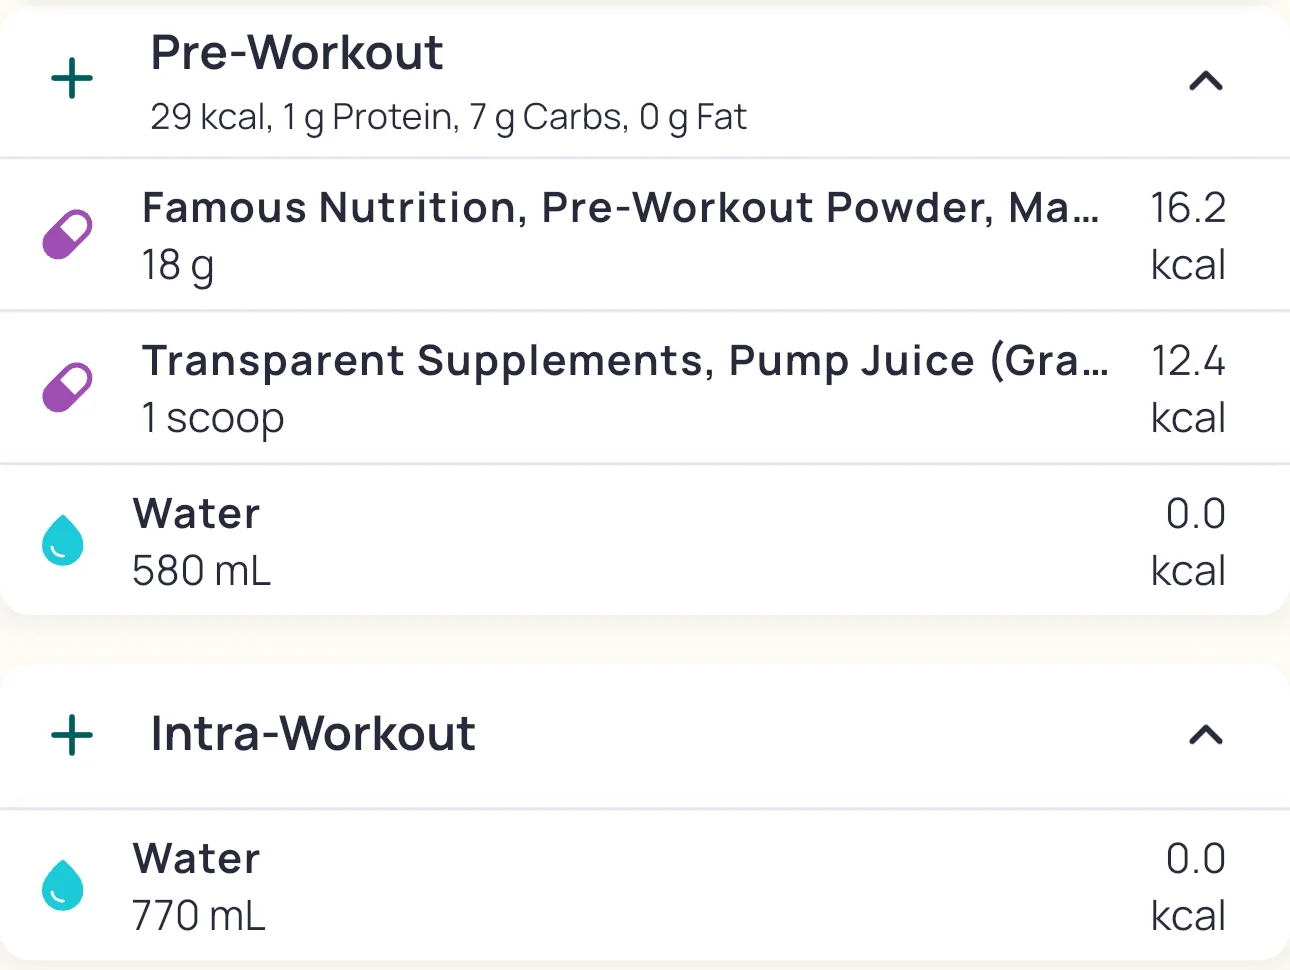Tap the Intra-Workout meal title
This screenshot has width=1290, height=970.
click(x=313, y=734)
